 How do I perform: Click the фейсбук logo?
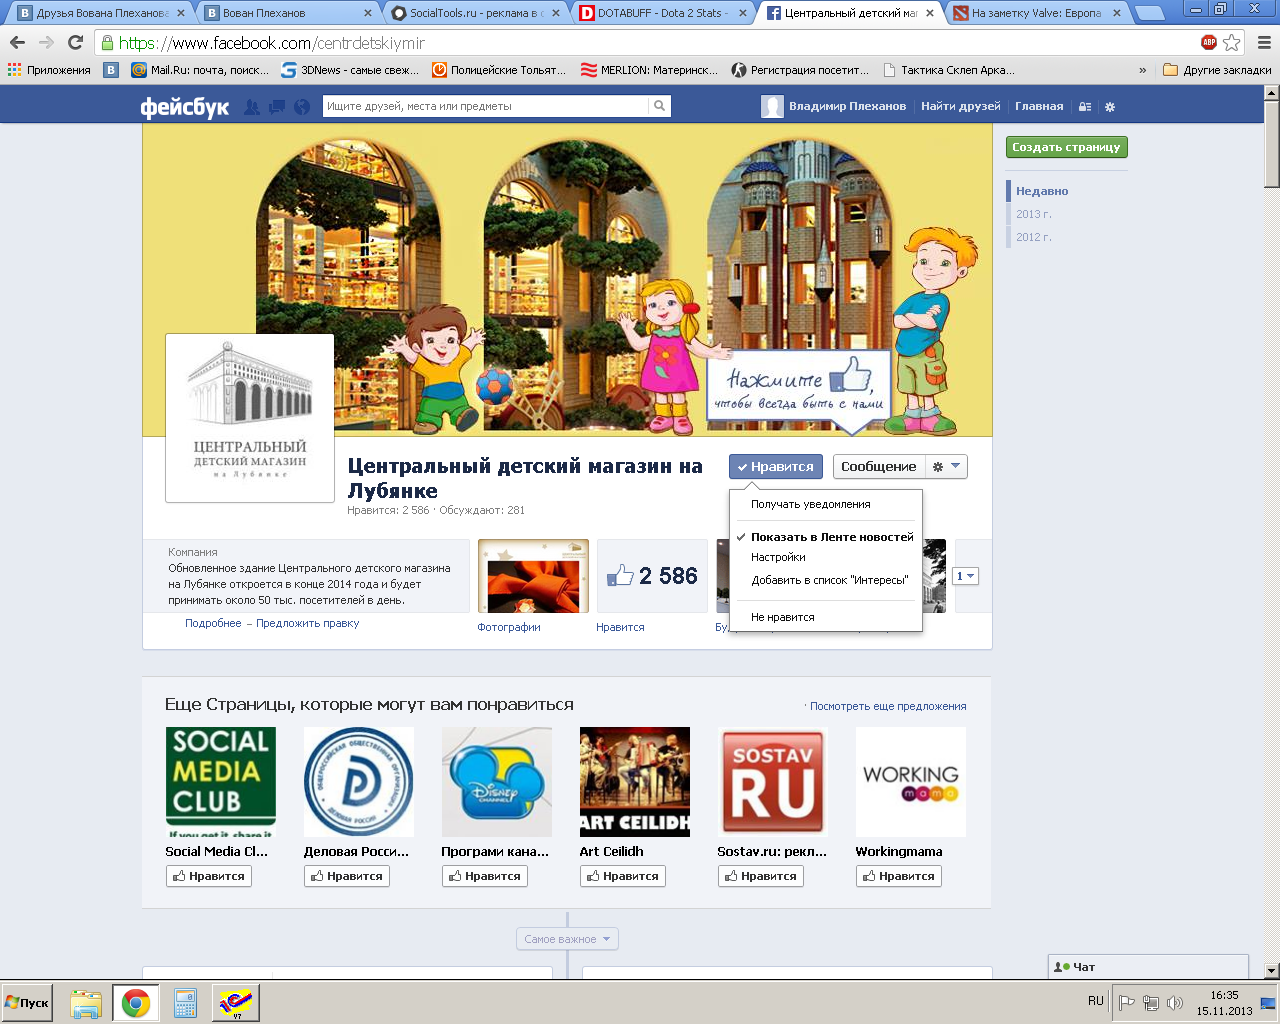click(x=185, y=106)
